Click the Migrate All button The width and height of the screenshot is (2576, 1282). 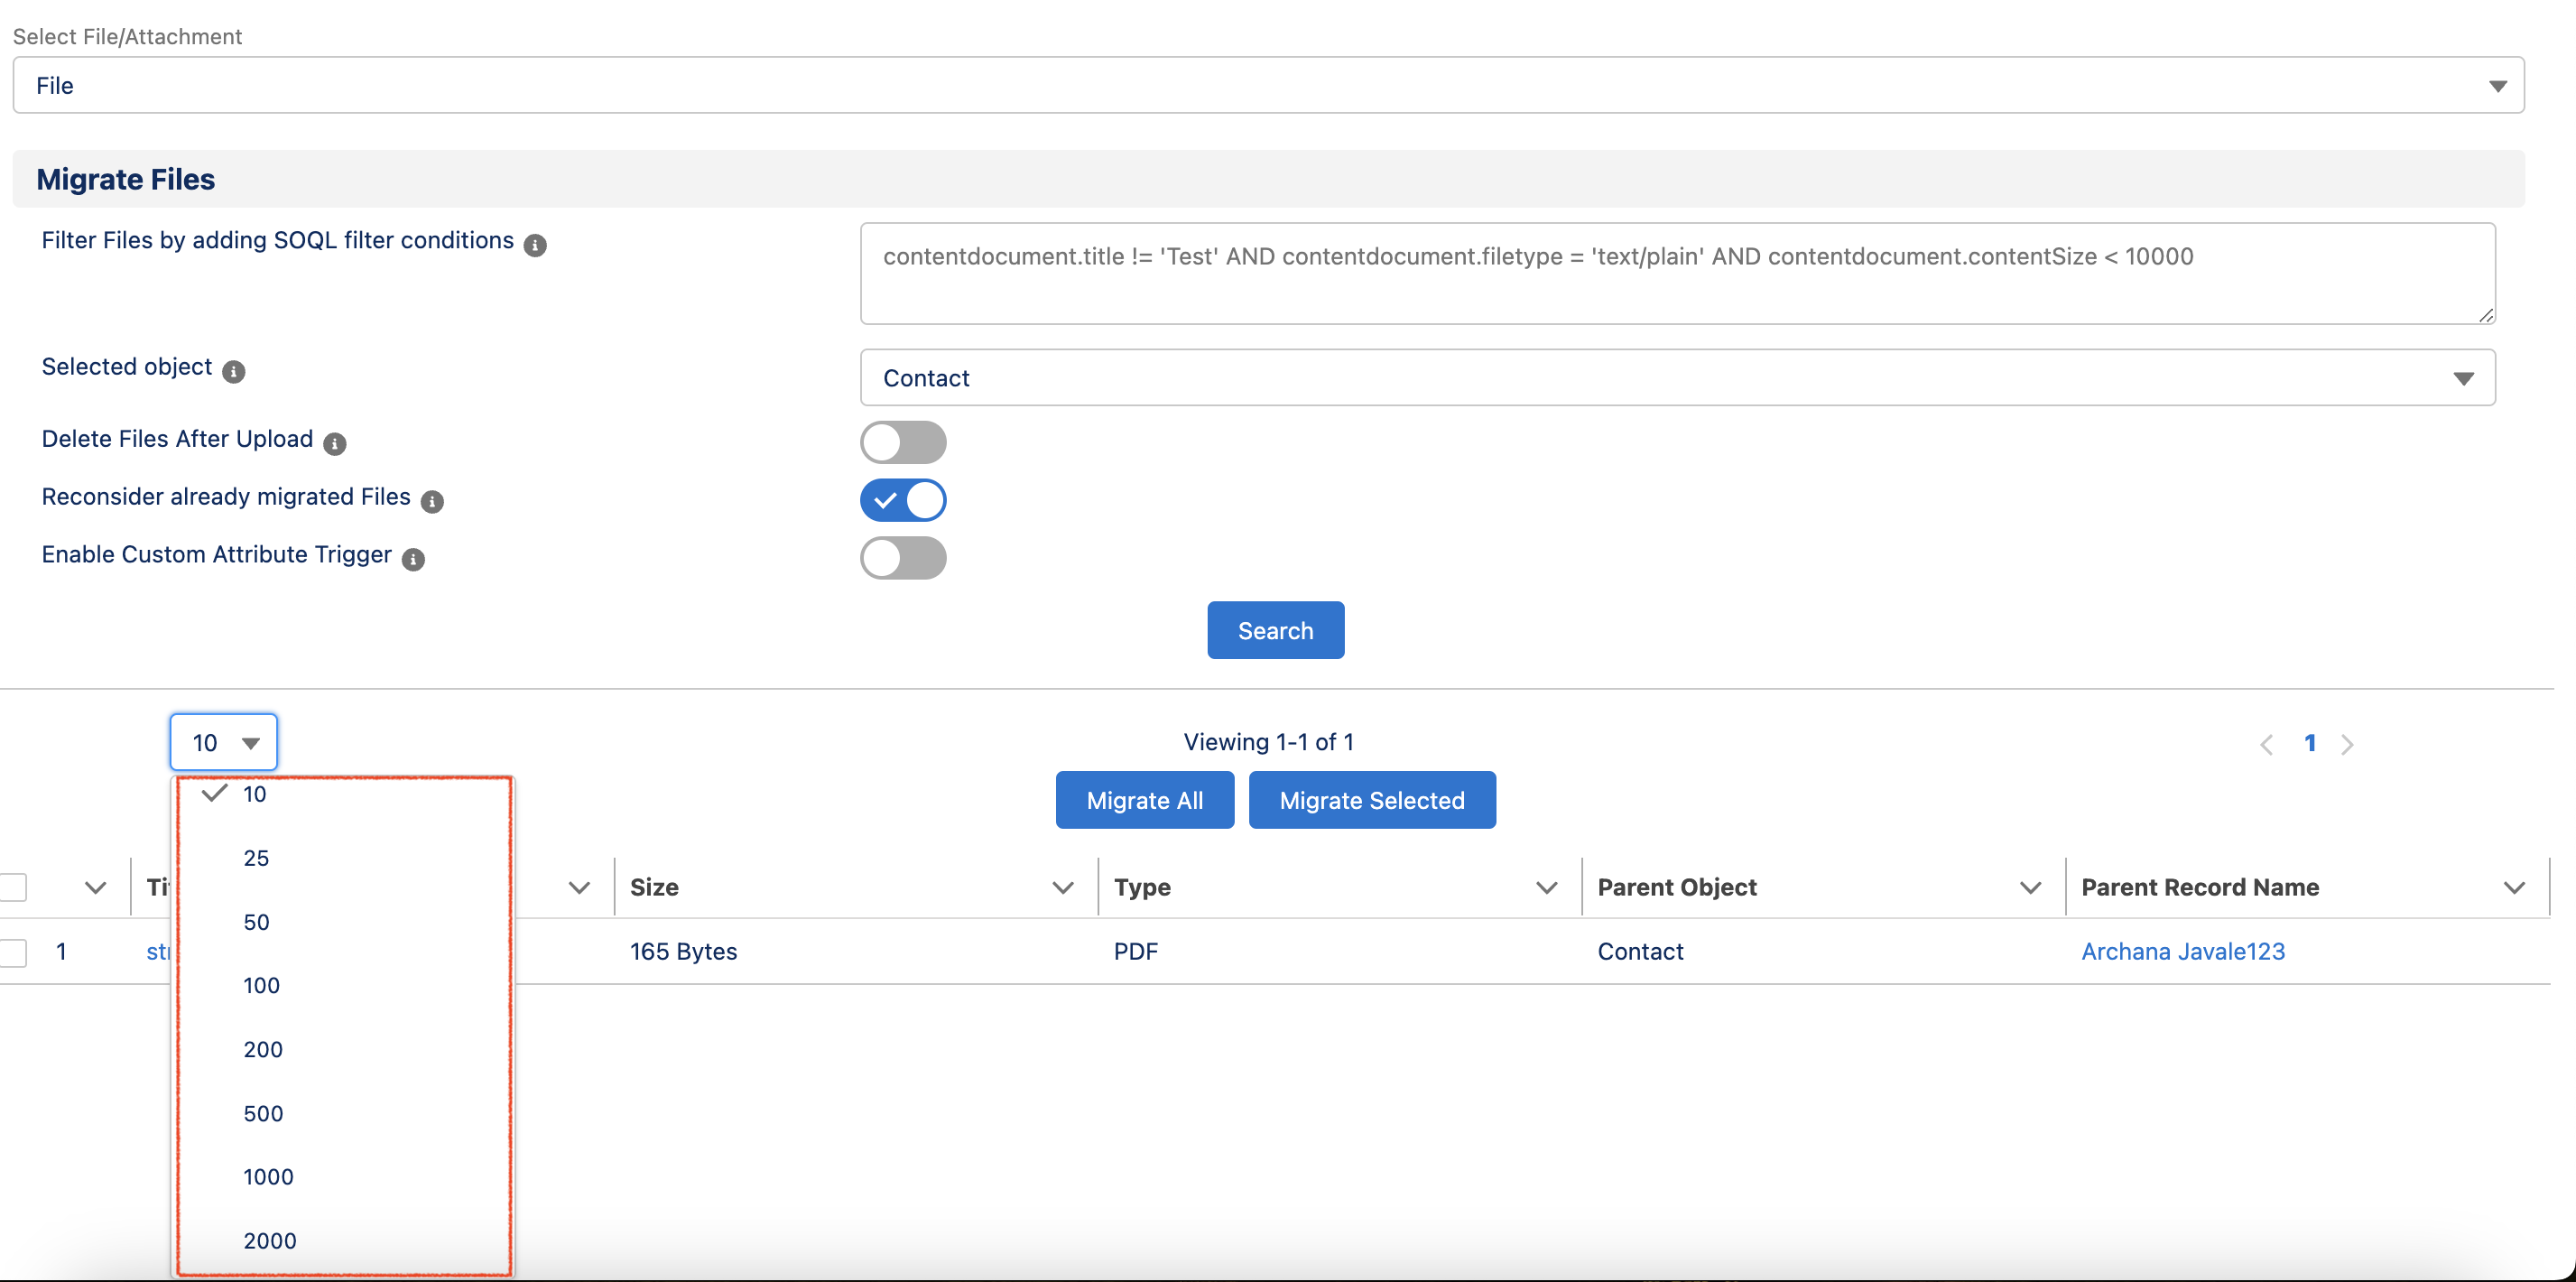[x=1144, y=800]
